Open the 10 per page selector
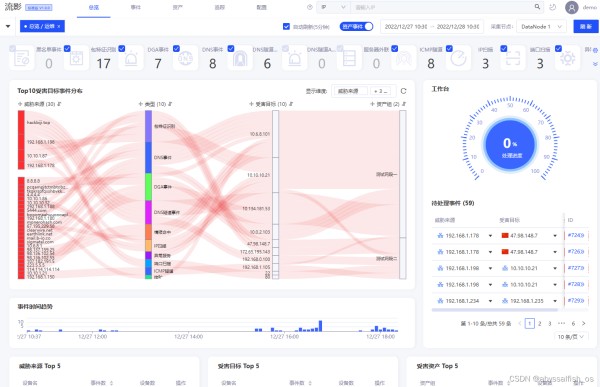600x387 pixels. tap(571, 337)
